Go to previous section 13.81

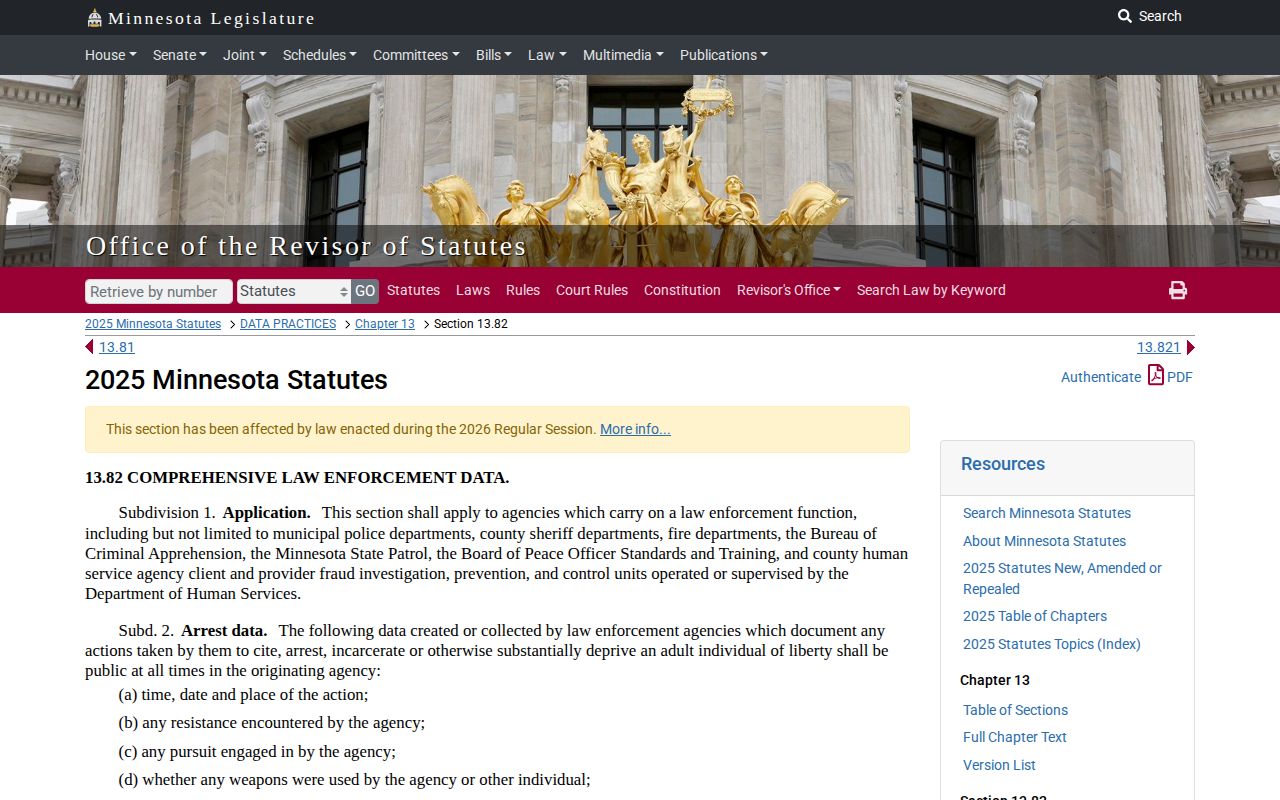pos(117,347)
